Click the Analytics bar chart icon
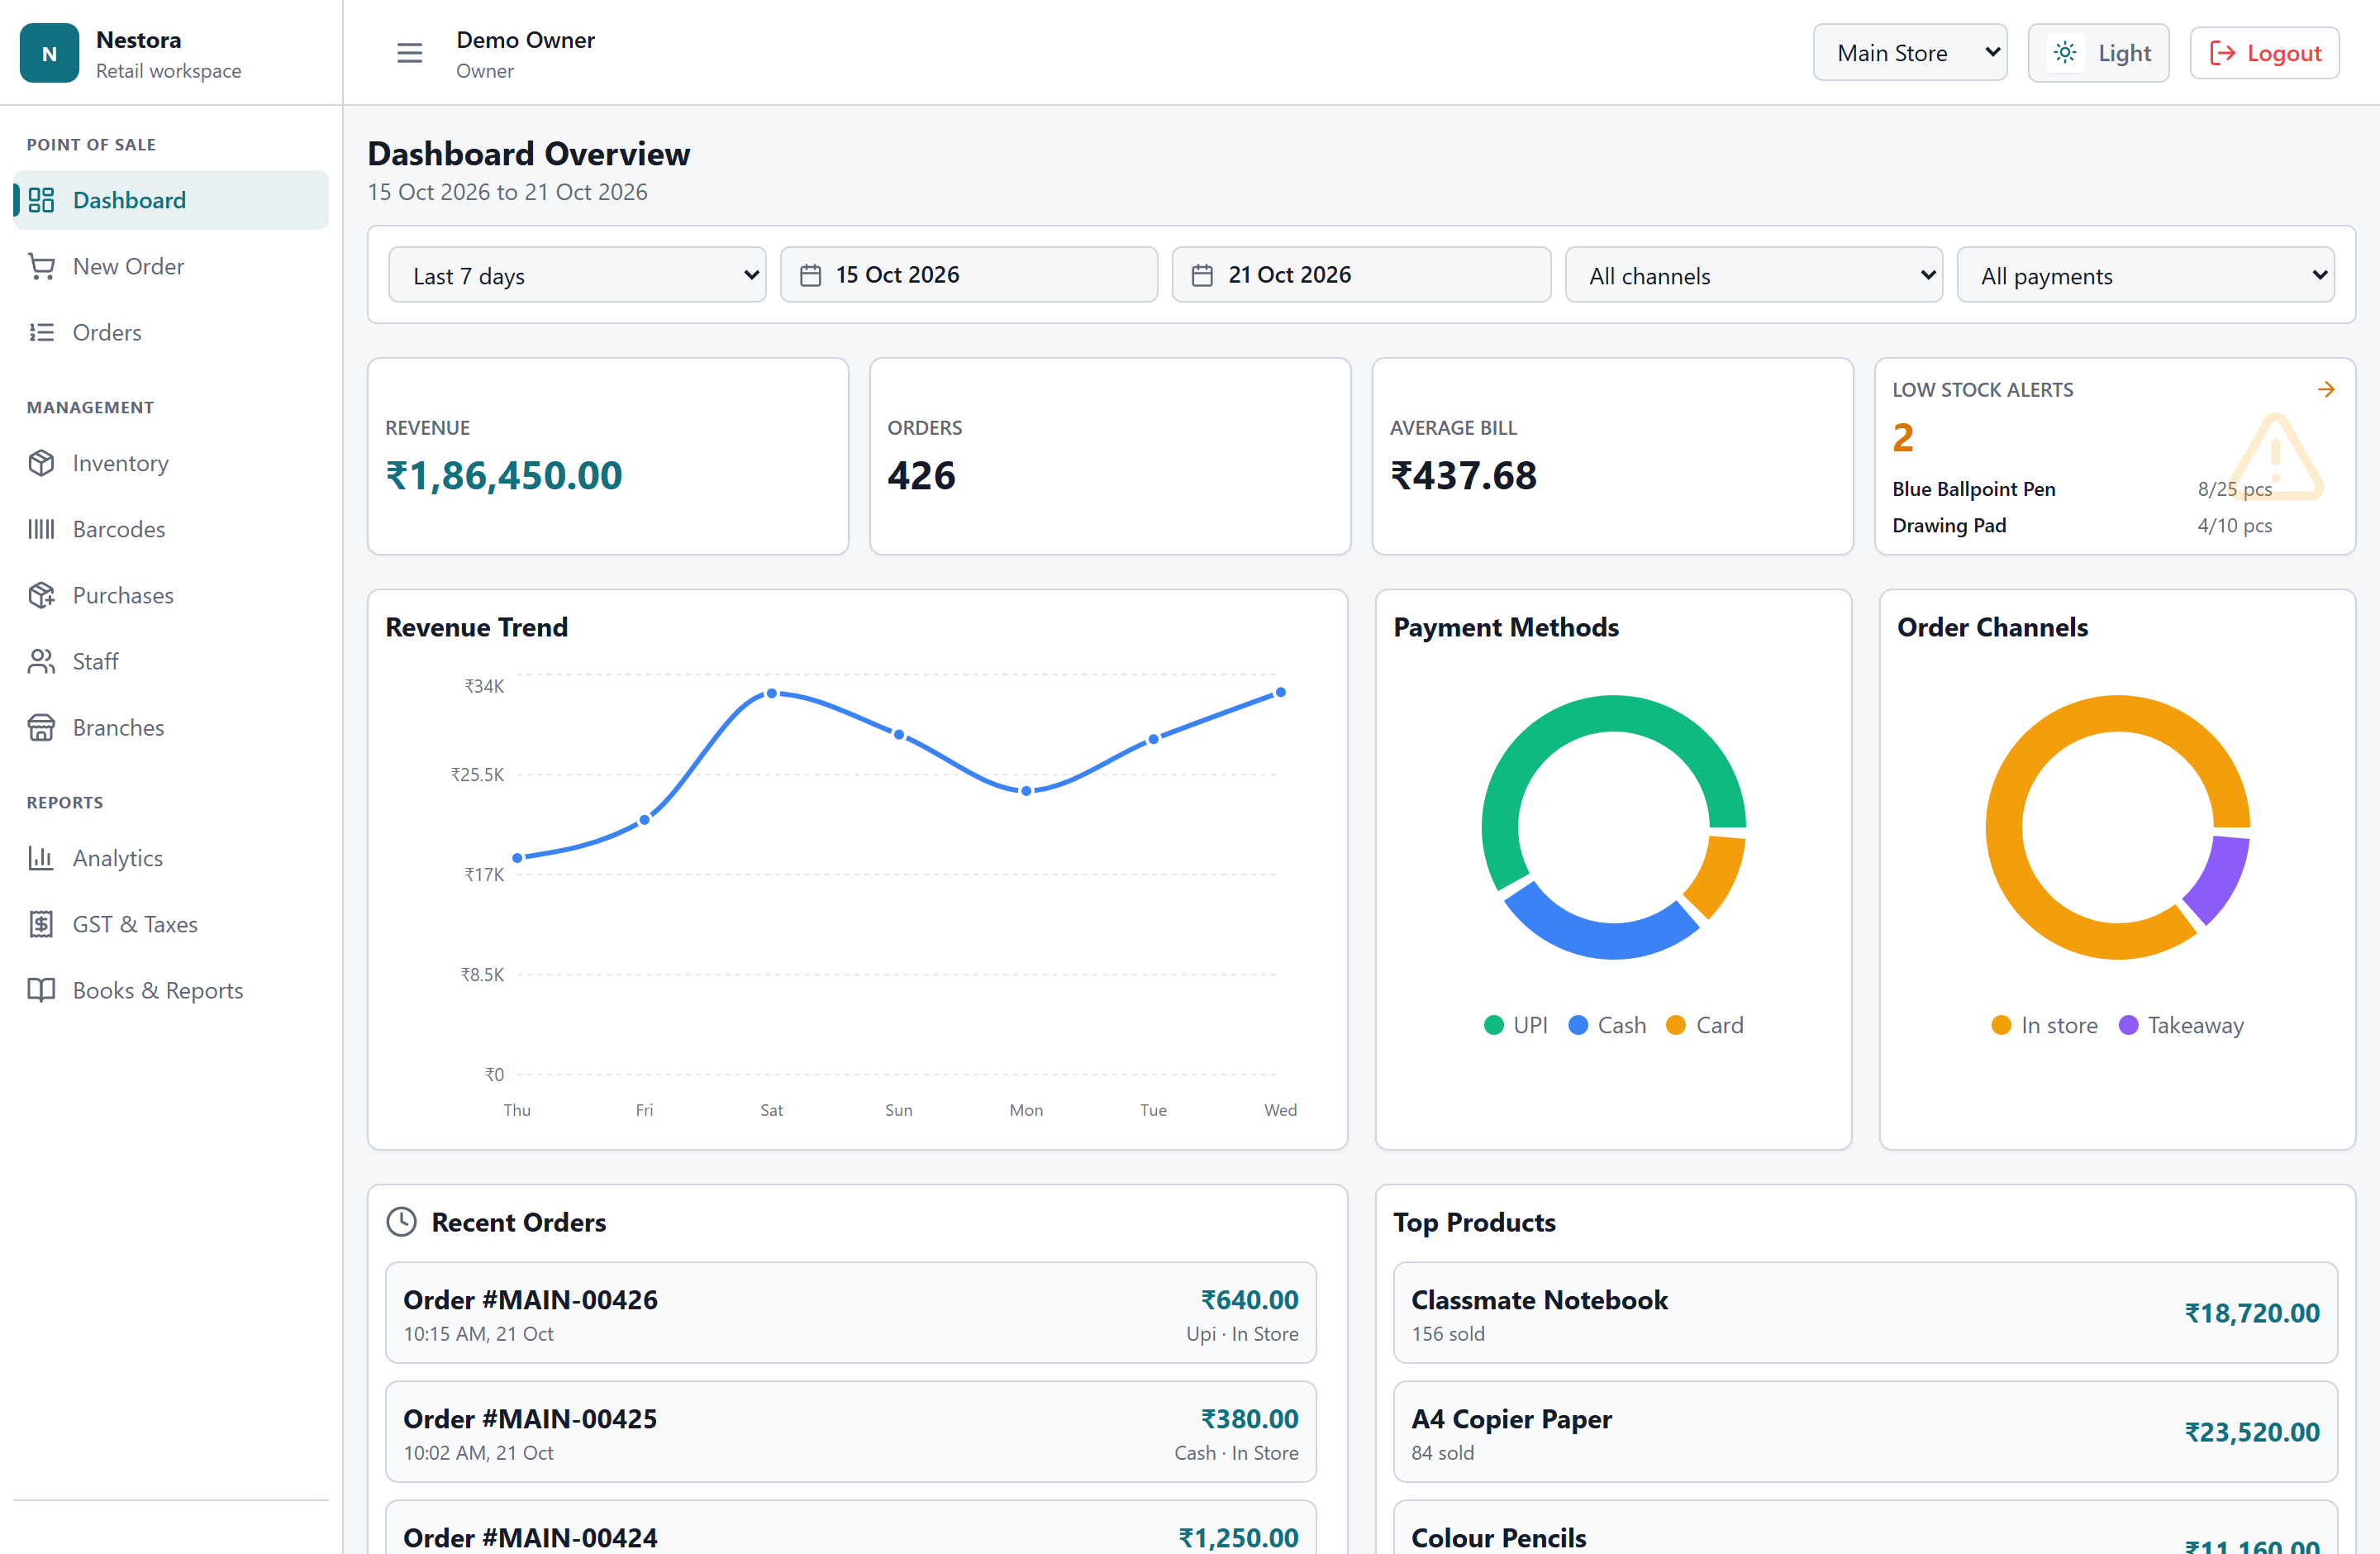2380x1554 pixels. 41,858
